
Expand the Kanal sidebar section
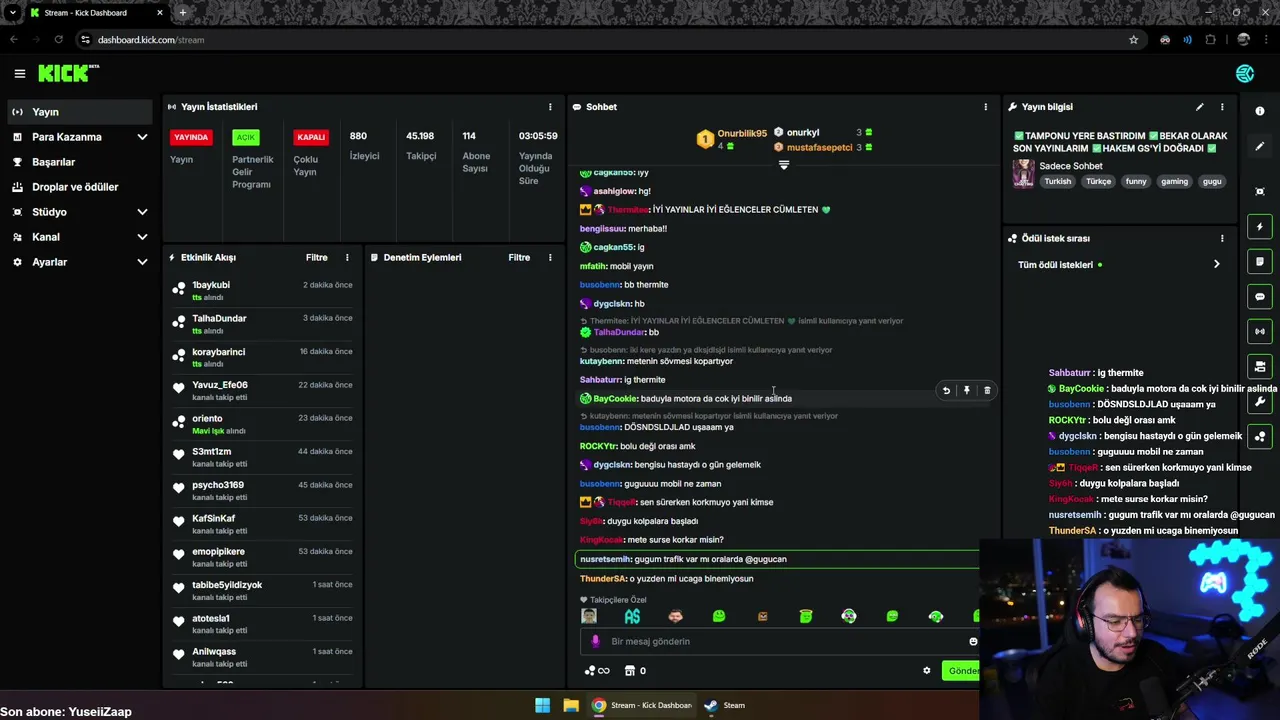tap(142, 237)
